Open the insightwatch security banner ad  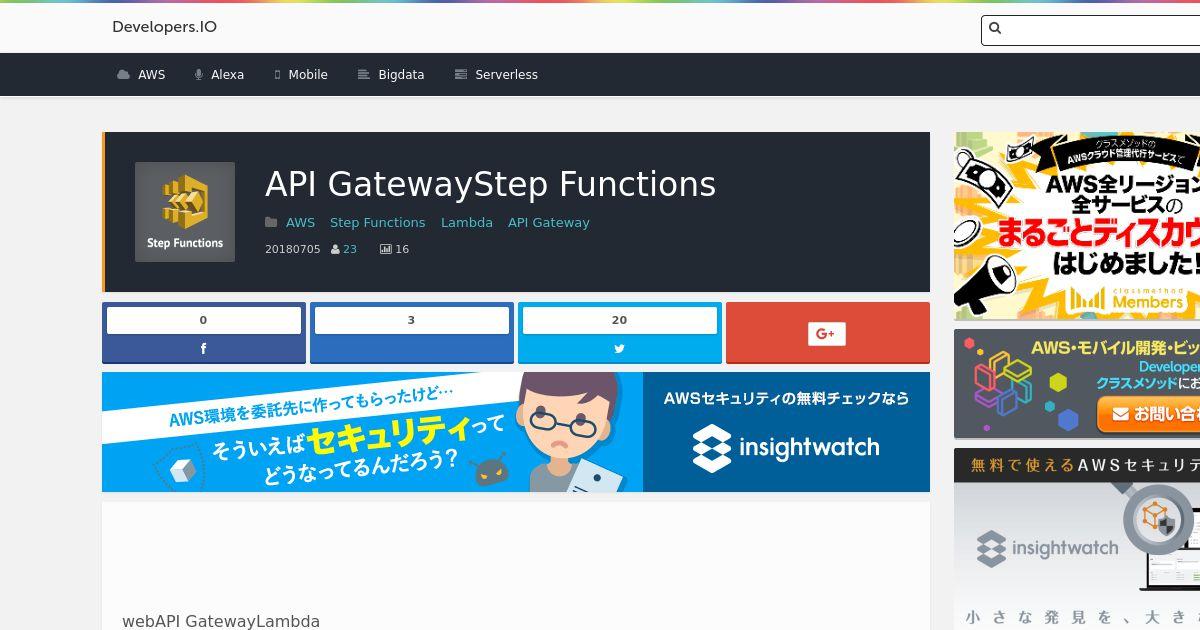tap(516, 432)
